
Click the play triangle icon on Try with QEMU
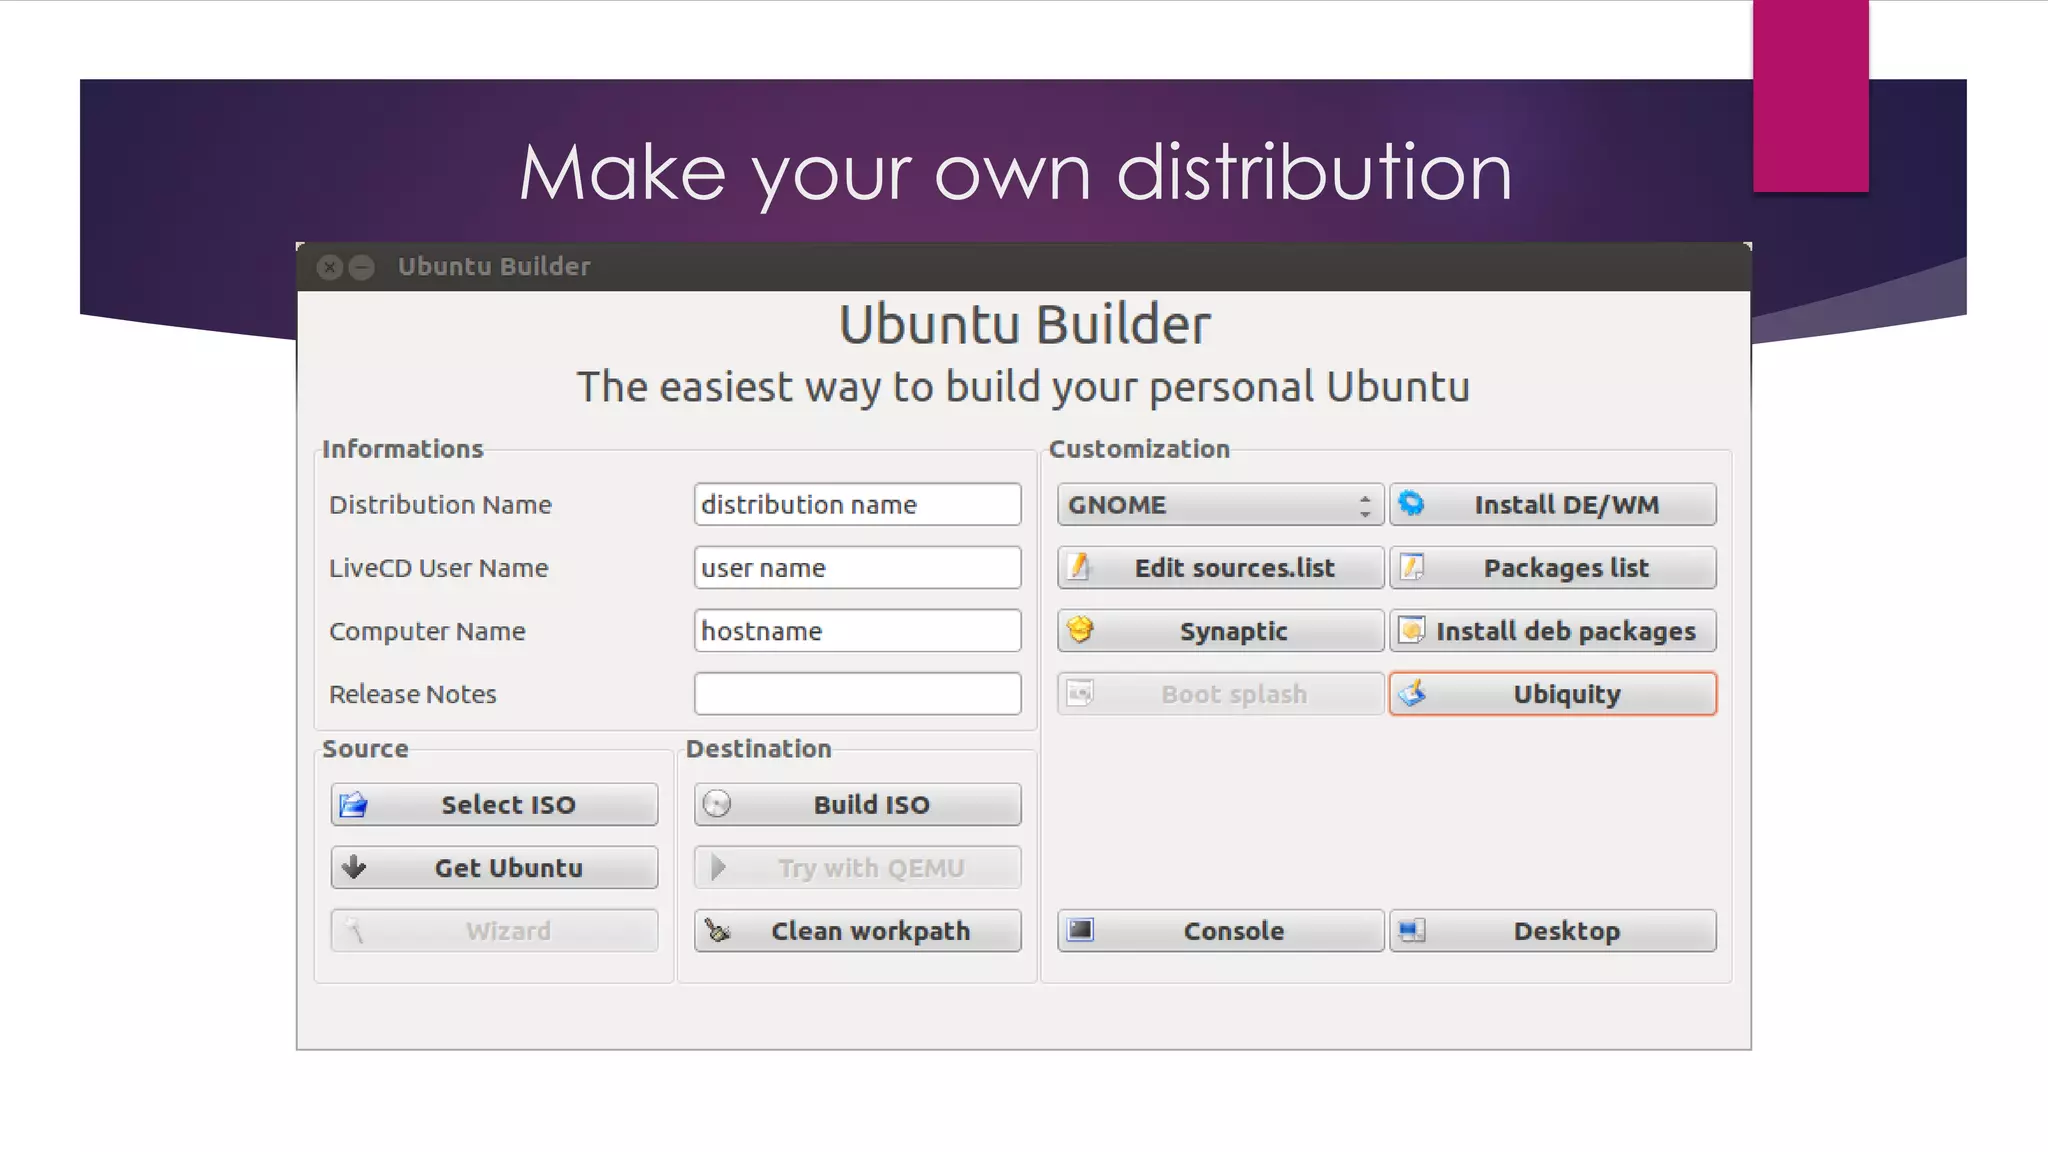tap(718, 867)
